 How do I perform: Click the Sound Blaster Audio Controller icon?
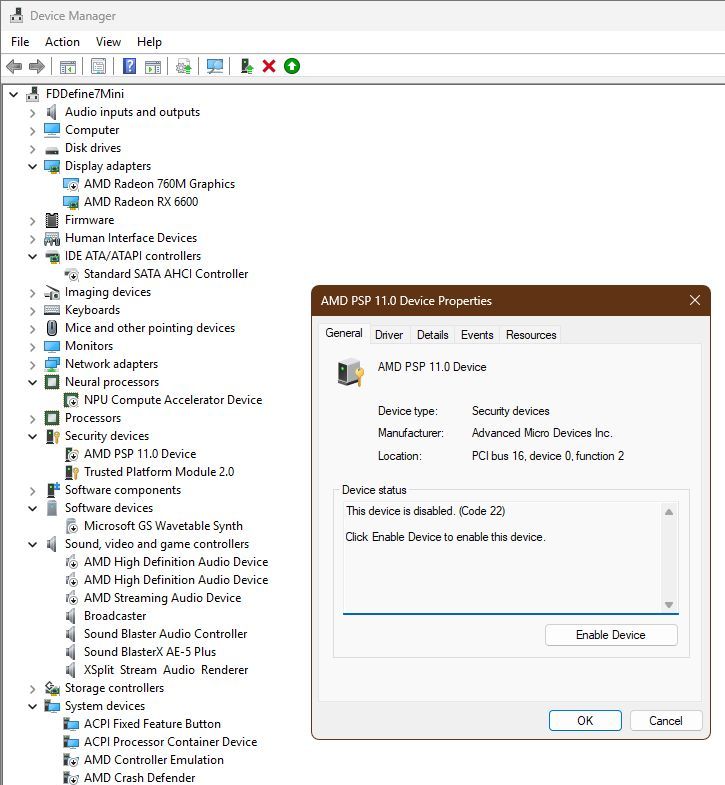pyautogui.click(x=71, y=634)
